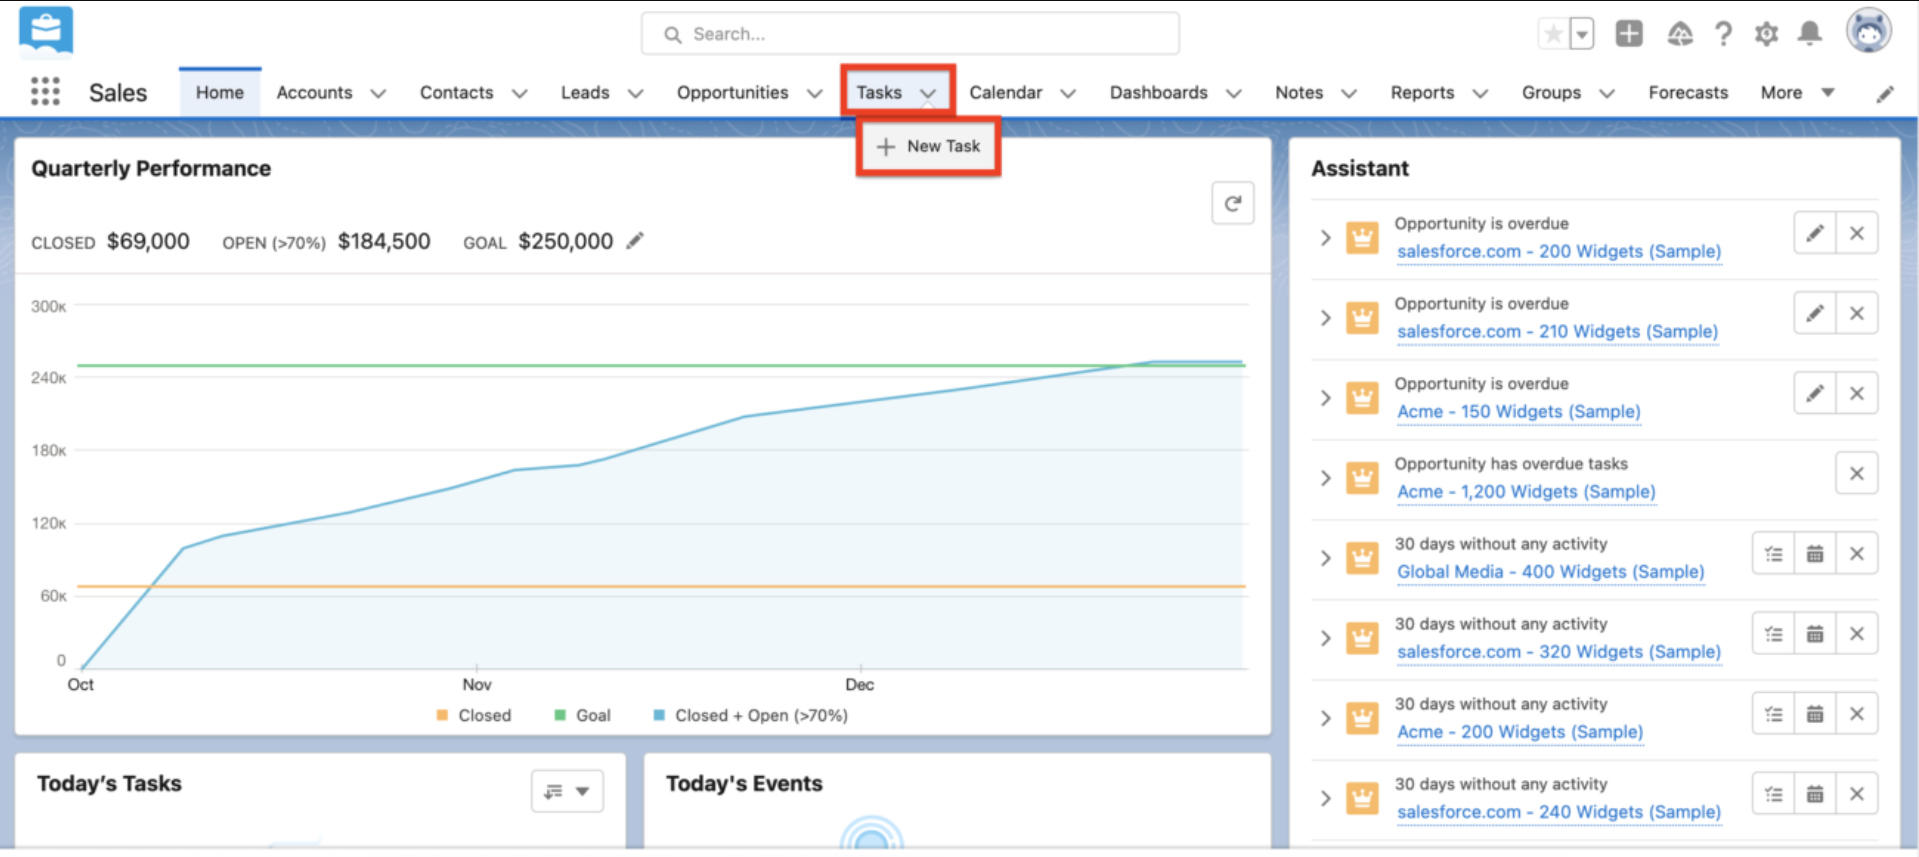Create task for Global Media 400 Widgets
This screenshot has width=1919, height=857.
tap(1773, 553)
